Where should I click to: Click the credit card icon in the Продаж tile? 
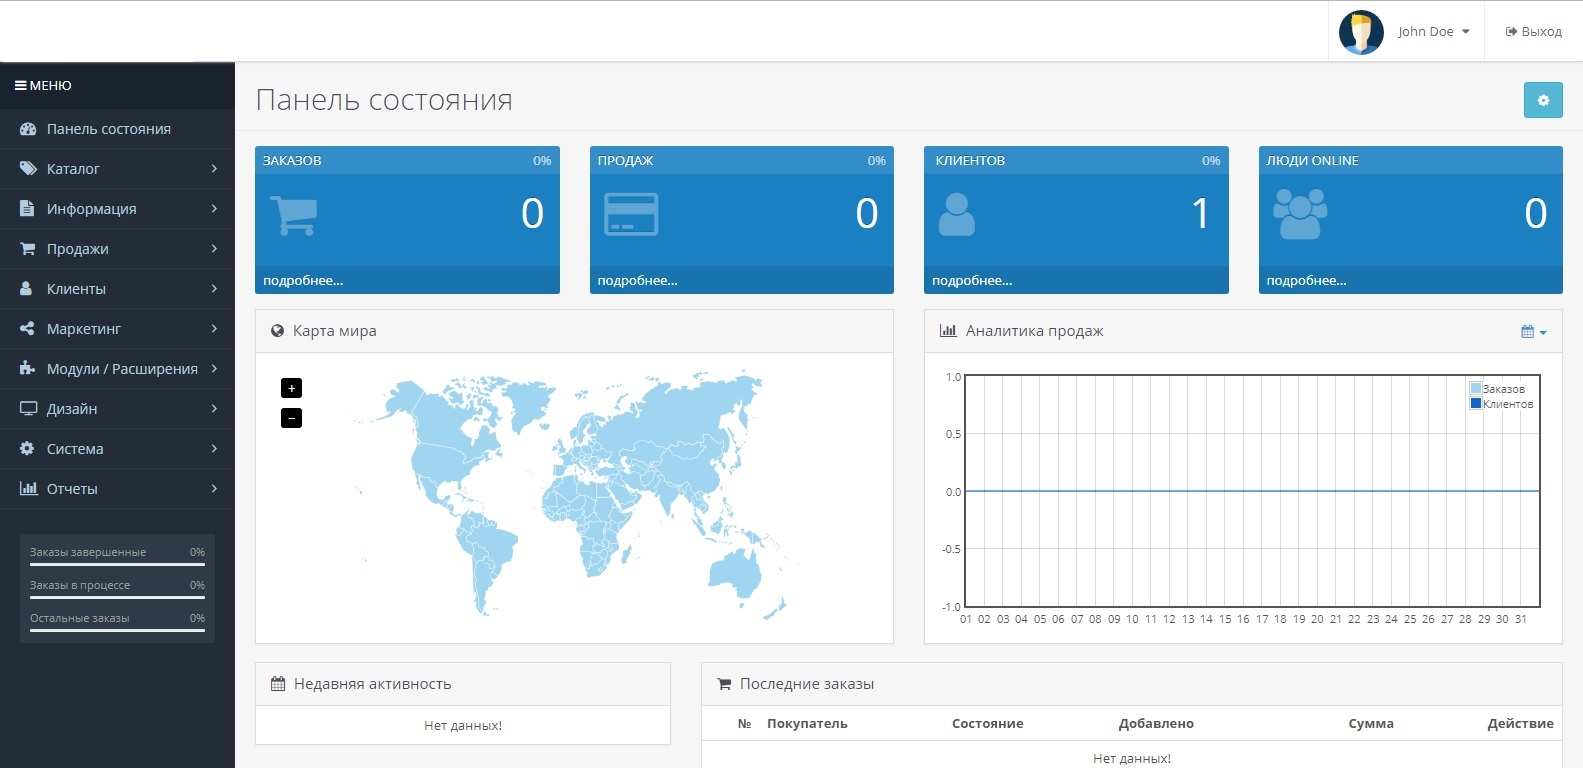[631, 214]
